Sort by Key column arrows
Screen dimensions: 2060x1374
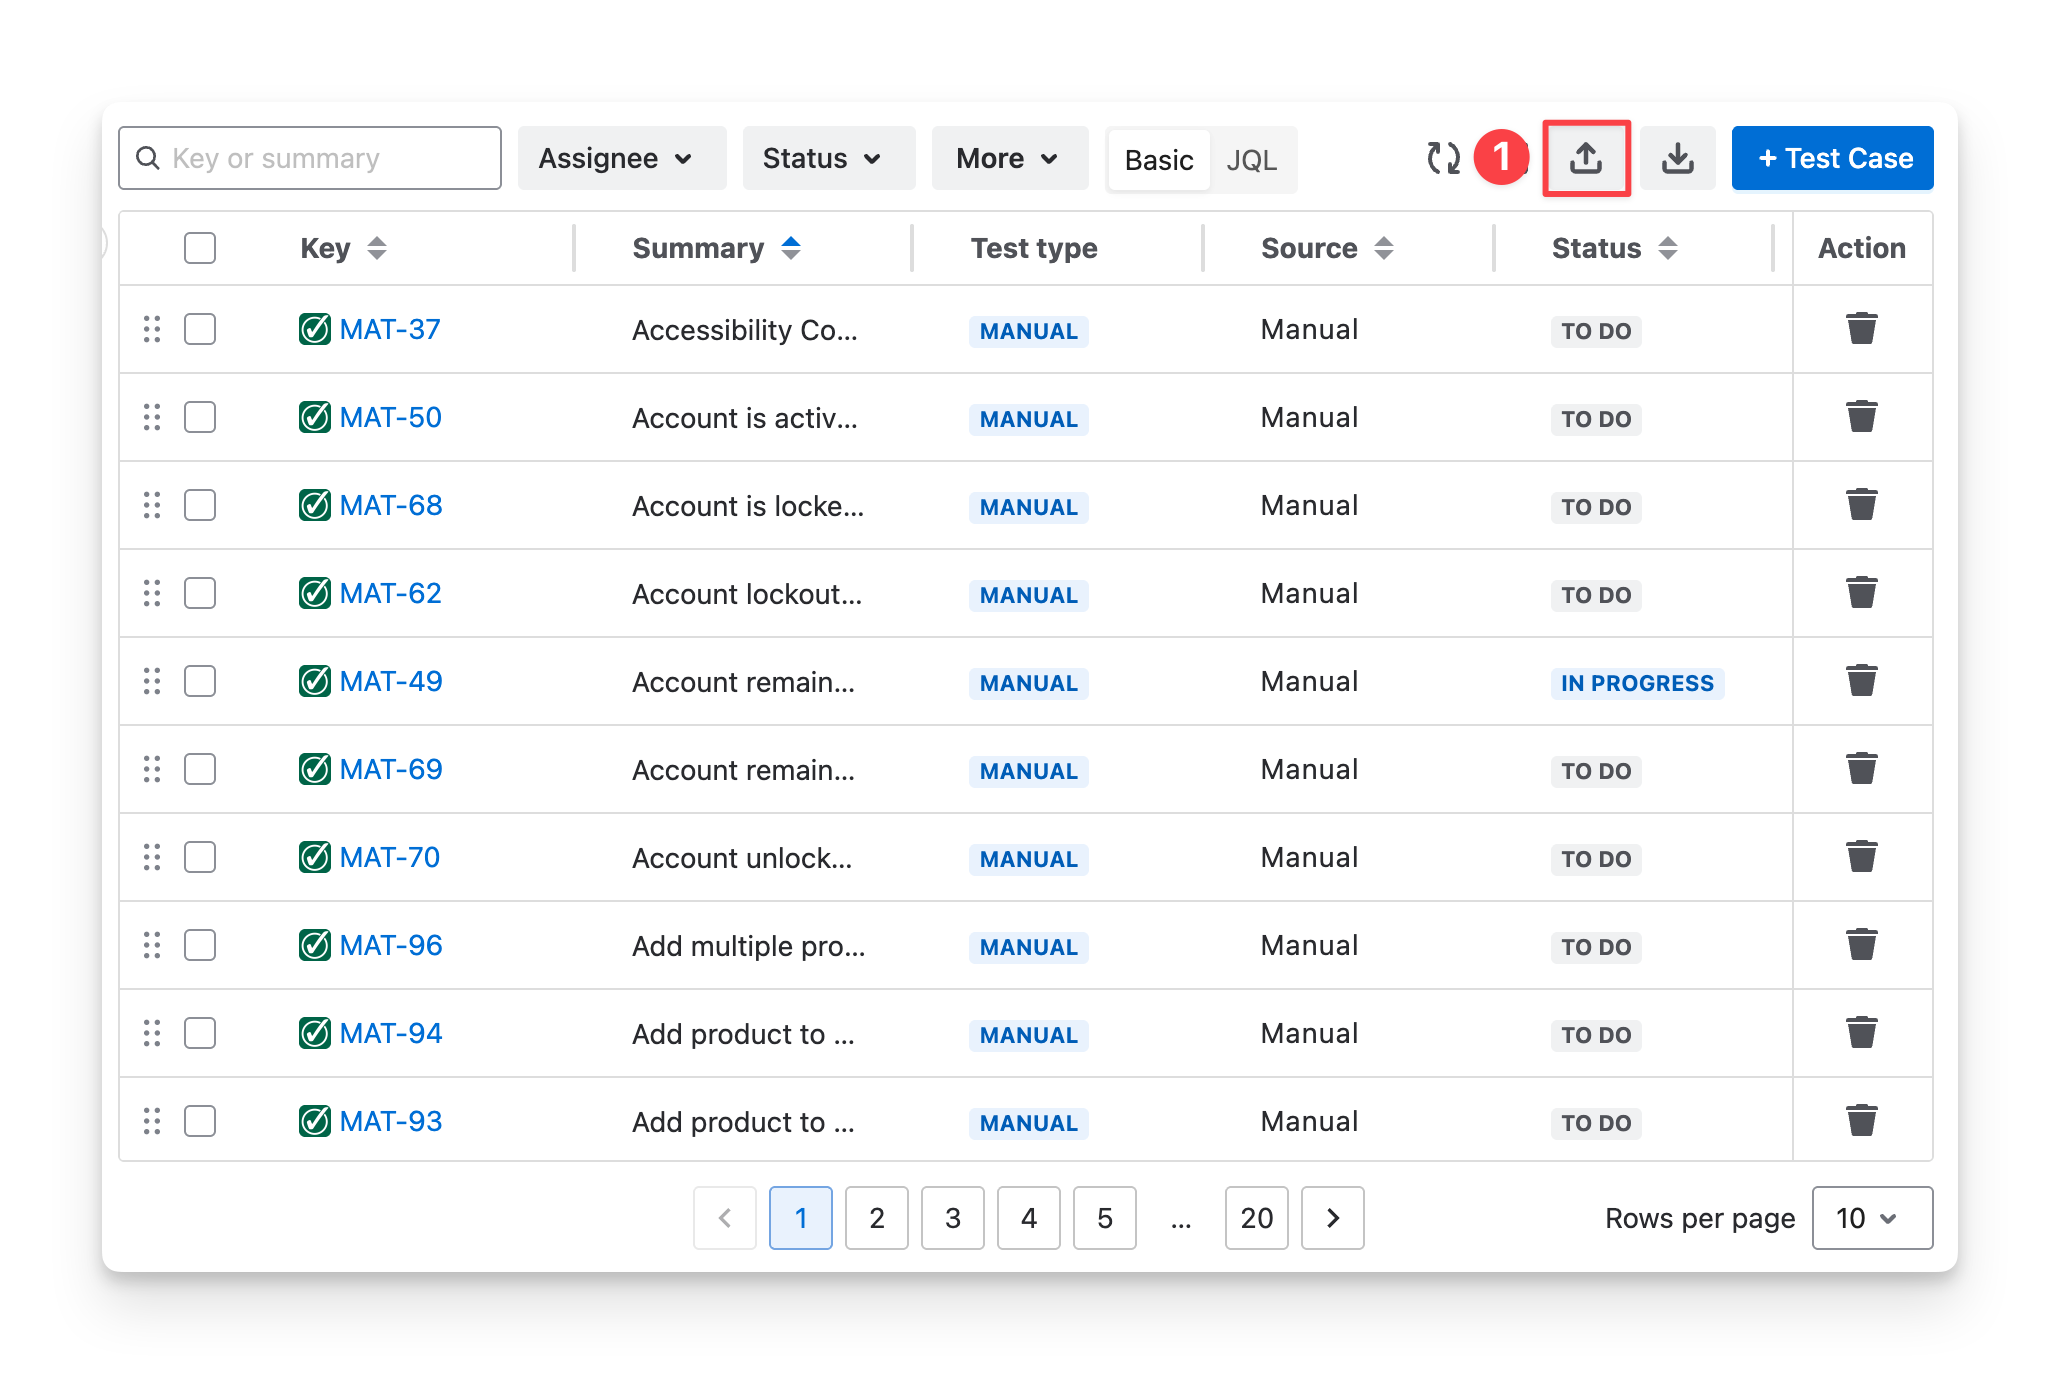click(x=376, y=248)
